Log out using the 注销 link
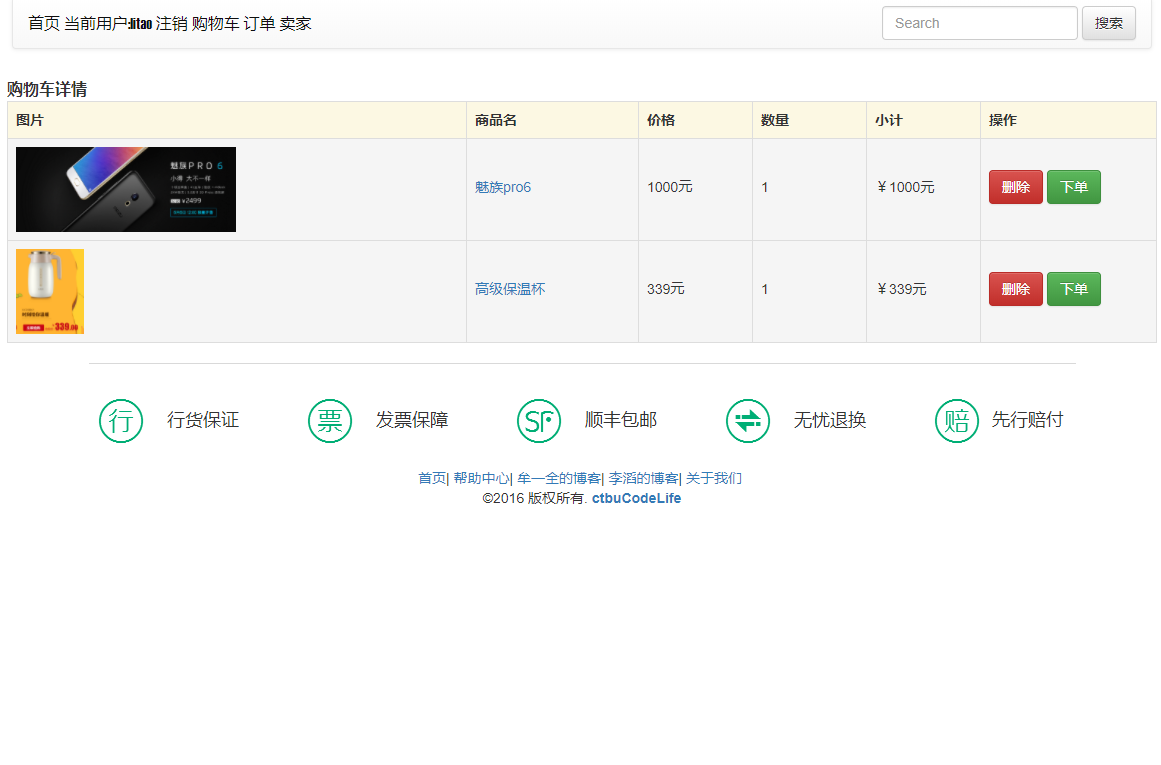1161x765 pixels. (x=171, y=23)
